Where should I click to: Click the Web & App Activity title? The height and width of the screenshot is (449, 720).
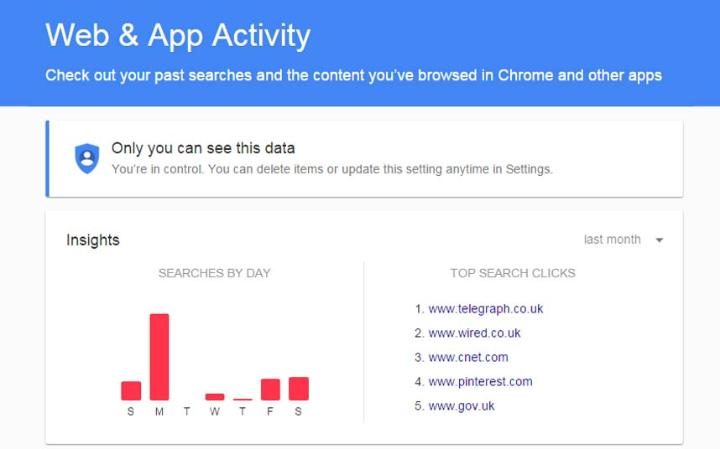(x=178, y=36)
